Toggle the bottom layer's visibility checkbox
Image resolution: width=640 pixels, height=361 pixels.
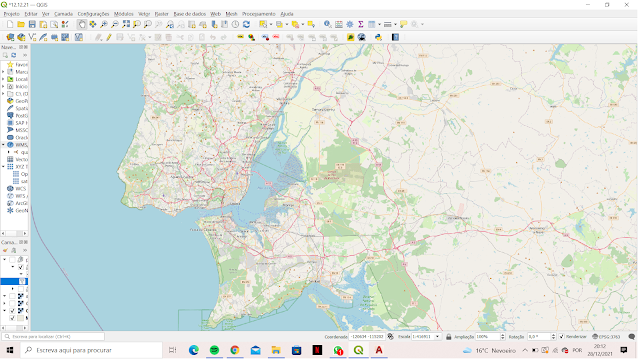point(12,318)
